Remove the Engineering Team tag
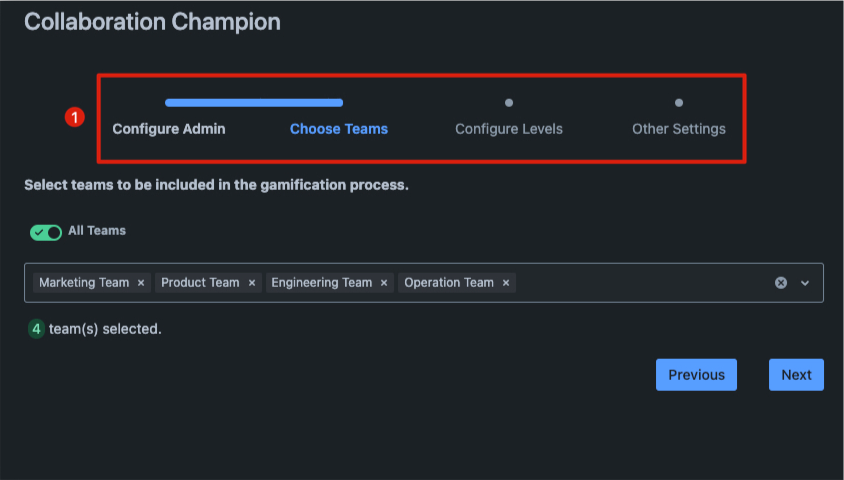The width and height of the screenshot is (844, 480). pos(384,283)
